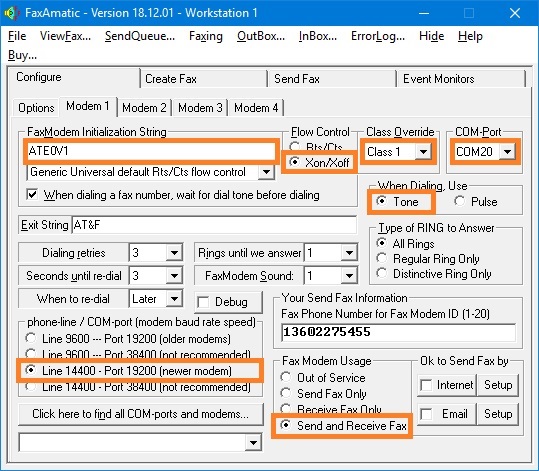Open the Options sub-tab

tap(36, 108)
